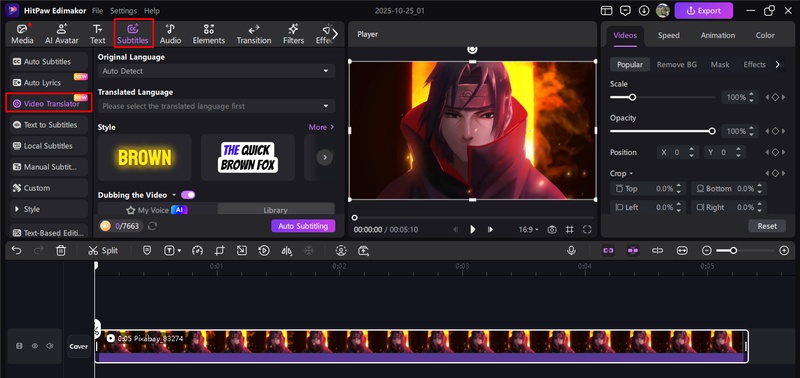Start voice recording with microphone icon

point(571,250)
